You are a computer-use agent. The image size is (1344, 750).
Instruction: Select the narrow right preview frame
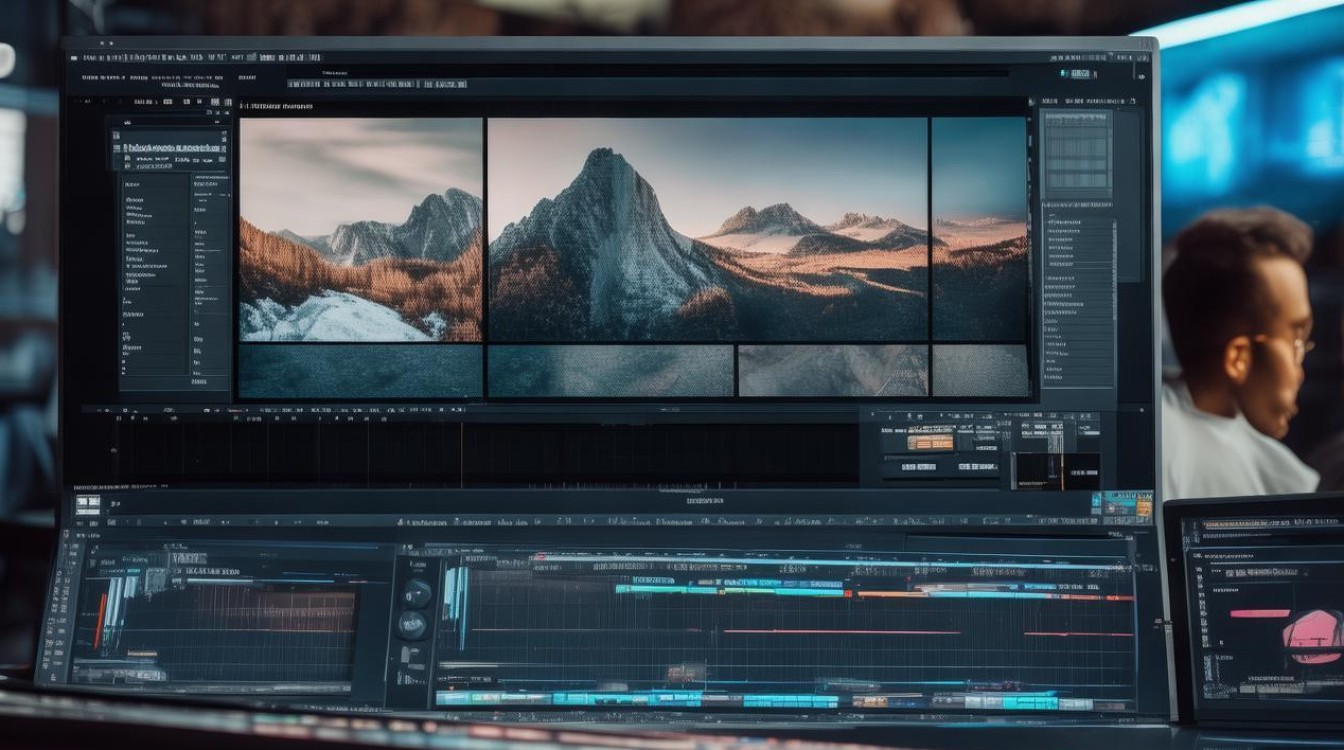coord(979,230)
